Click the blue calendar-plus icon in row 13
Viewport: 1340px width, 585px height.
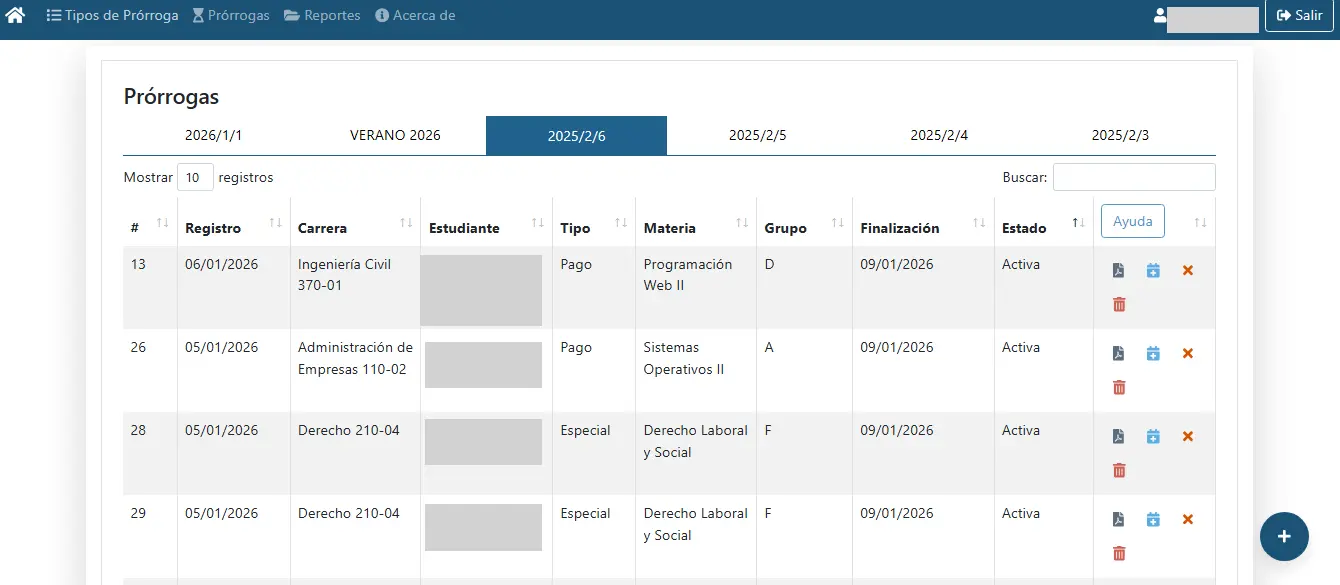1153,271
